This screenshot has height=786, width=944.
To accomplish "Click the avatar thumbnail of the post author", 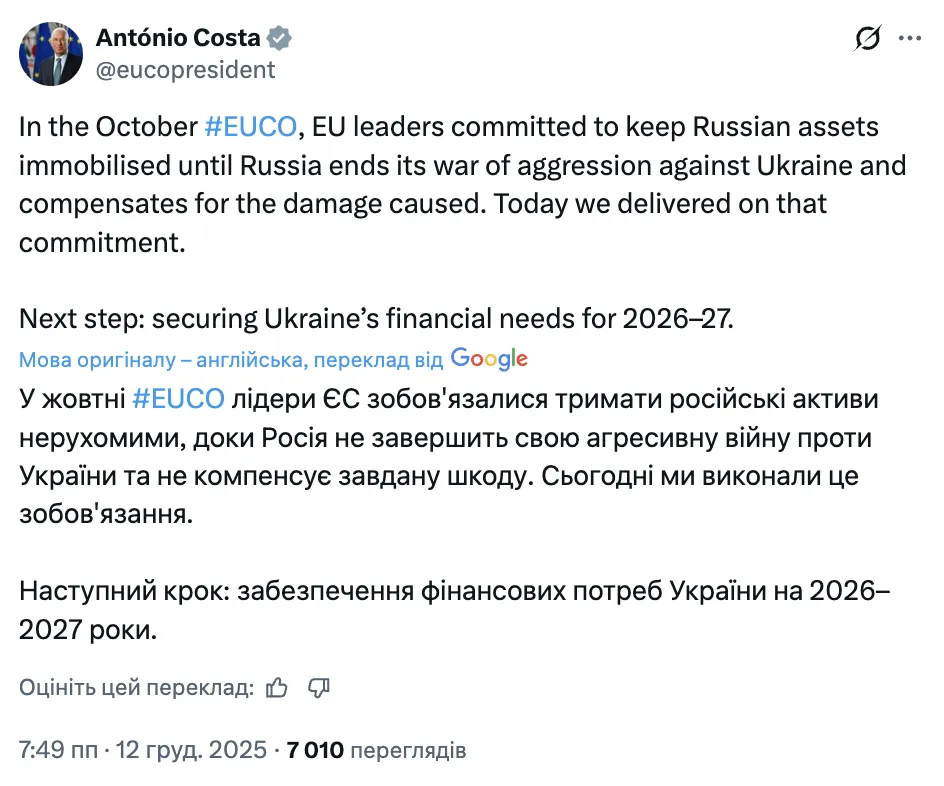I will pyautogui.click(x=50, y=51).
